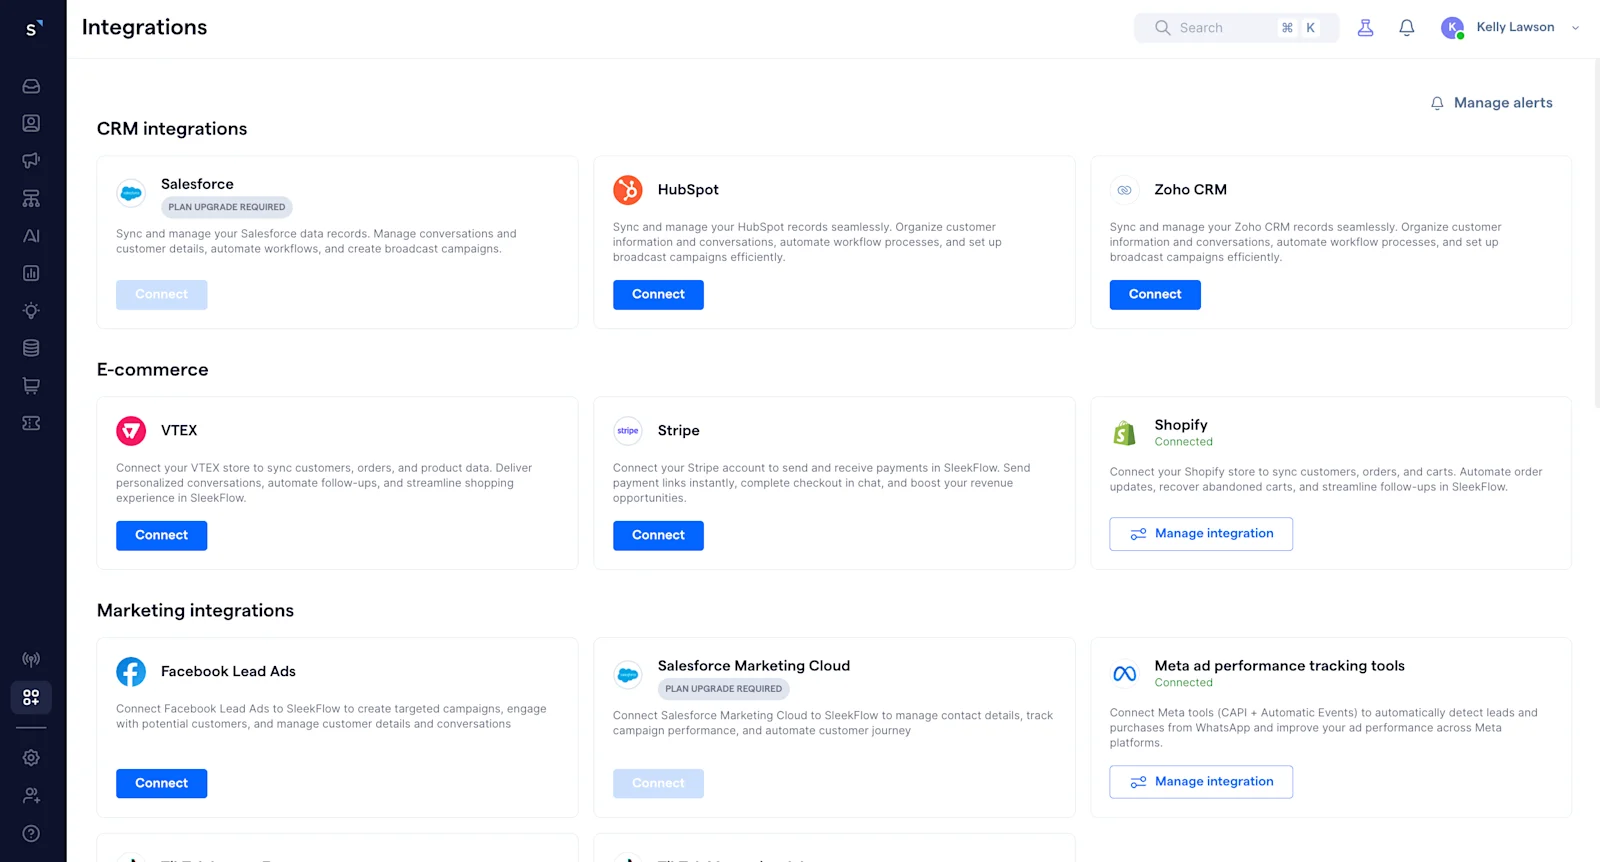This screenshot has width=1600, height=862.
Task: Click the disabled Salesforce Connect button
Action: 161,295
